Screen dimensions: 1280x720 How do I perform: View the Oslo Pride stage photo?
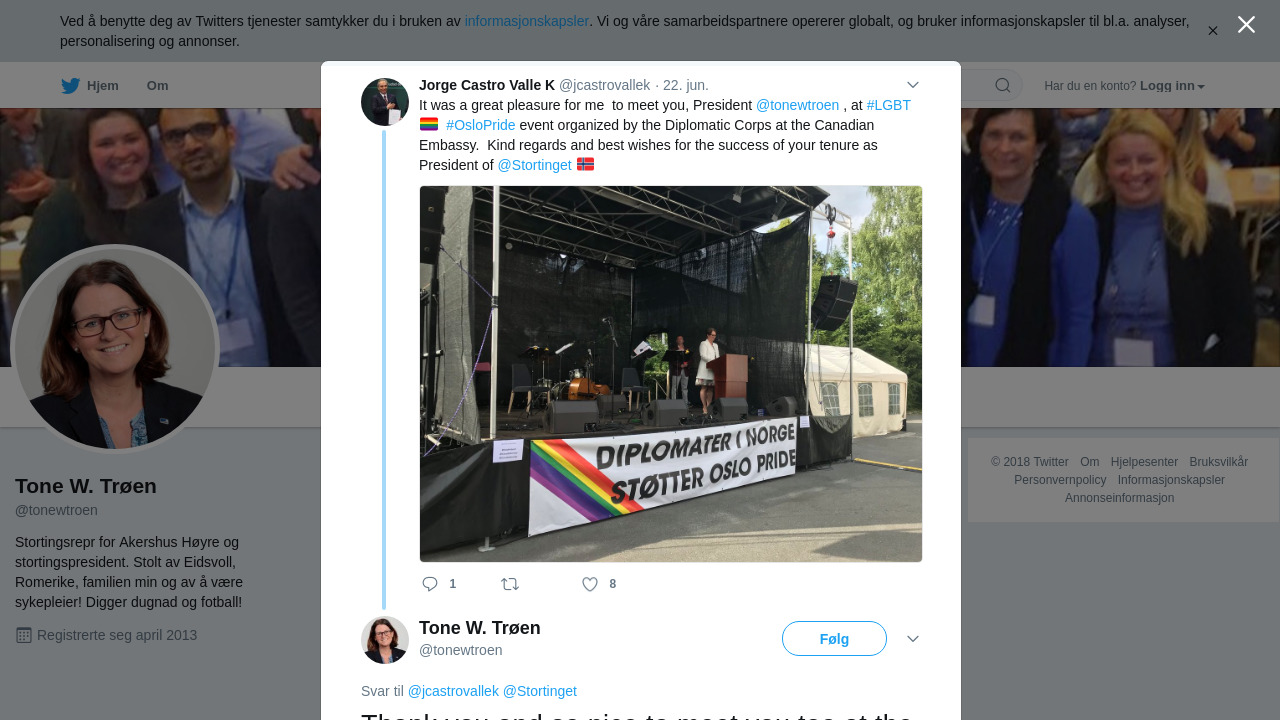pyautogui.click(x=671, y=374)
